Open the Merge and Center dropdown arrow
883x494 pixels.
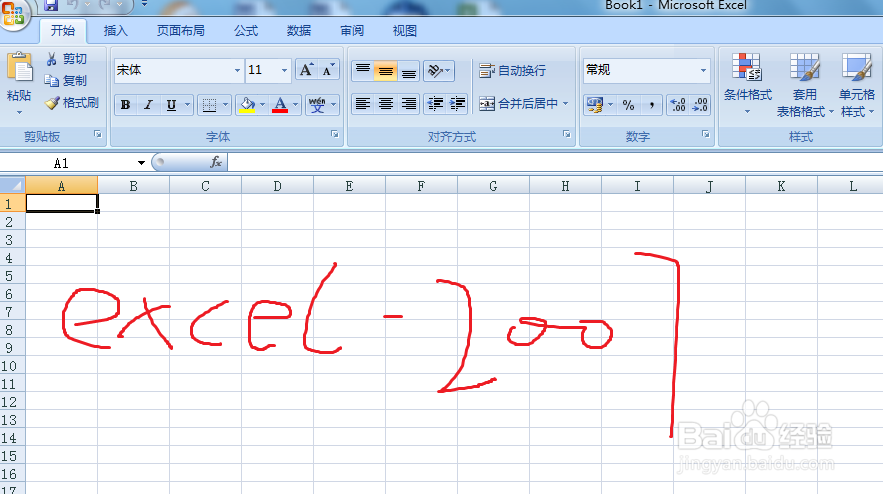(565, 104)
